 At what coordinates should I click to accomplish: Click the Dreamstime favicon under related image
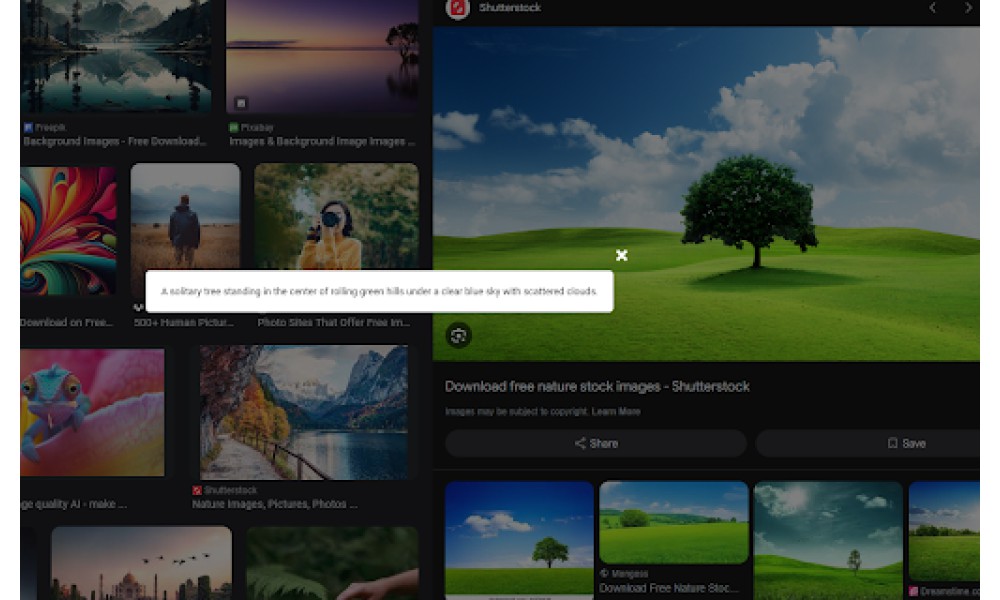(x=913, y=592)
